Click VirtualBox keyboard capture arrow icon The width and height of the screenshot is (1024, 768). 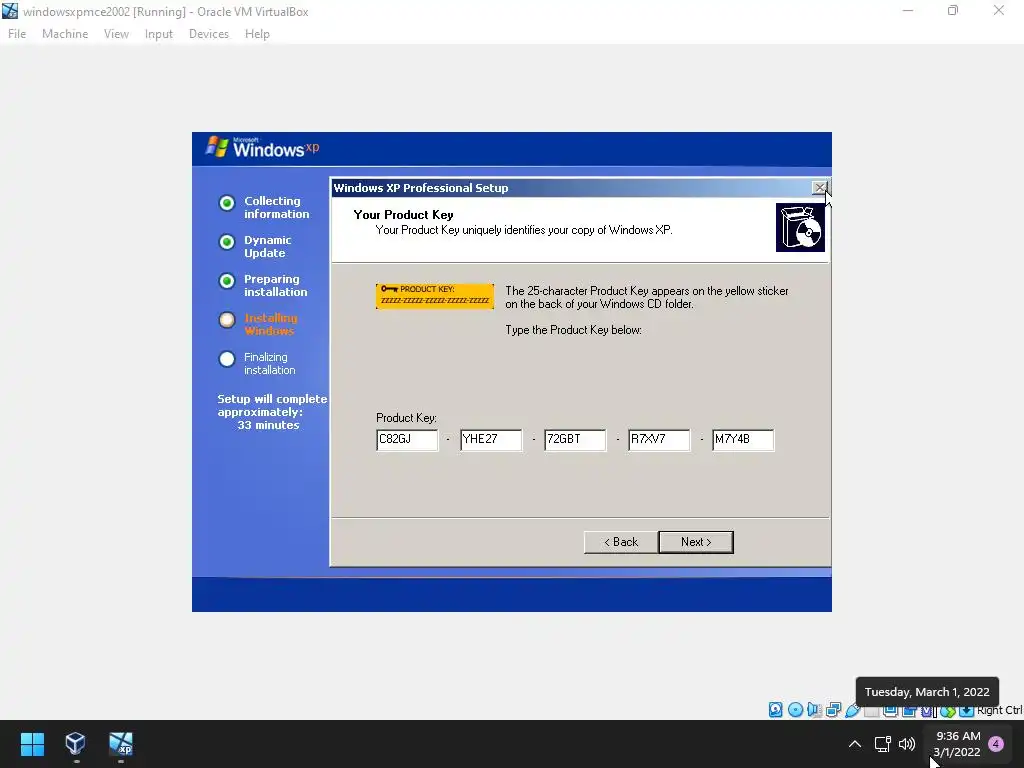tap(967, 711)
